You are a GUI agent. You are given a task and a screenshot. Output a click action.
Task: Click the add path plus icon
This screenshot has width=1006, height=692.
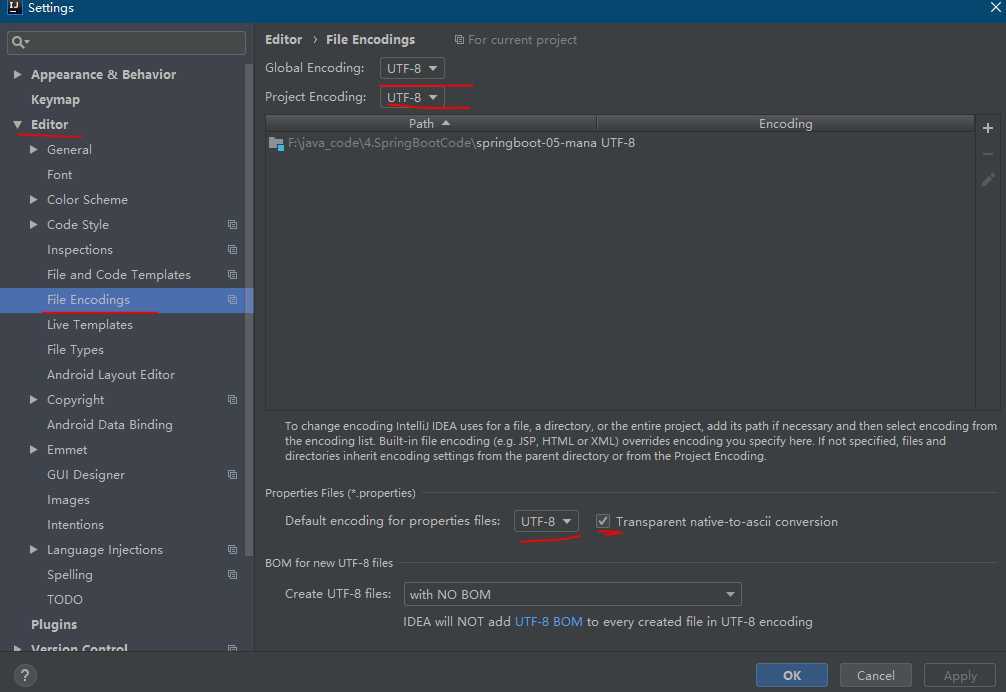click(x=987, y=128)
